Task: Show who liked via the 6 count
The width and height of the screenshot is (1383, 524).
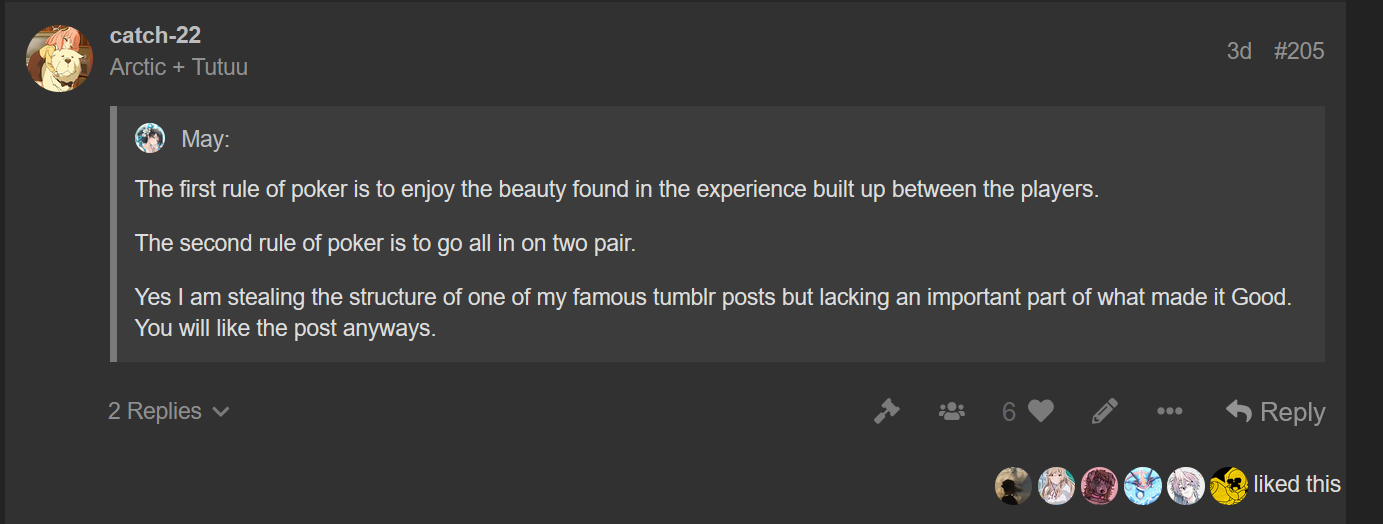Action: click(x=1009, y=411)
